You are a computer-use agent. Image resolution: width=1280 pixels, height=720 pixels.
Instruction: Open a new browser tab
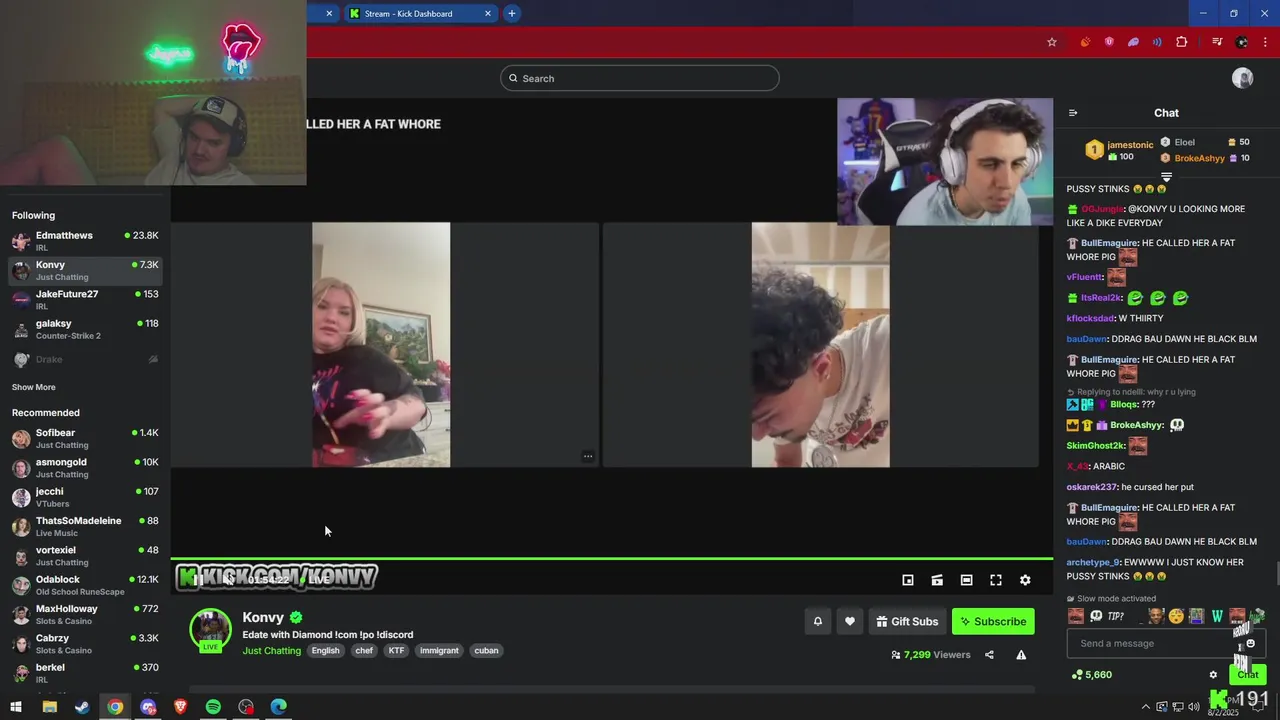click(512, 13)
